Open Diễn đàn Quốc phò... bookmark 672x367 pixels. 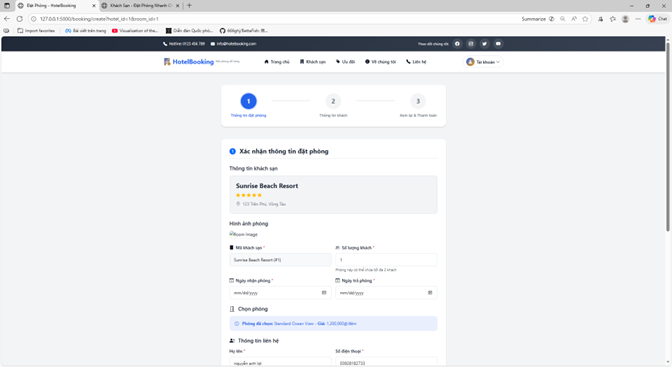(189, 31)
